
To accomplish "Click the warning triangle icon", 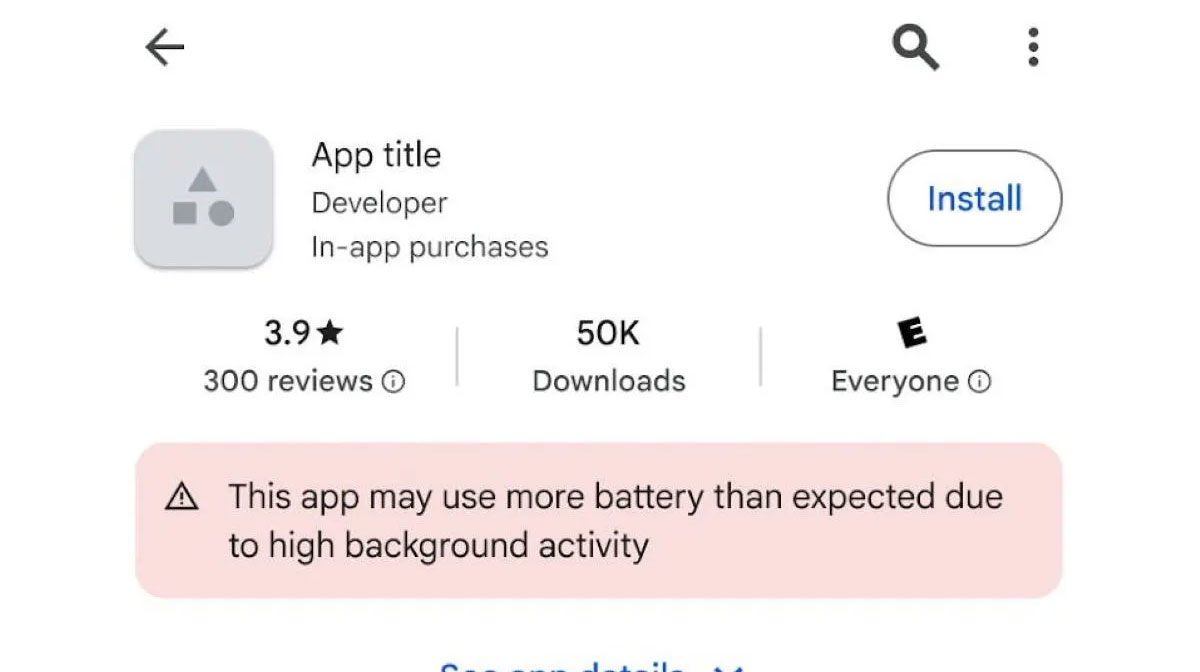I will pyautogui.click(x=182, y=497).
